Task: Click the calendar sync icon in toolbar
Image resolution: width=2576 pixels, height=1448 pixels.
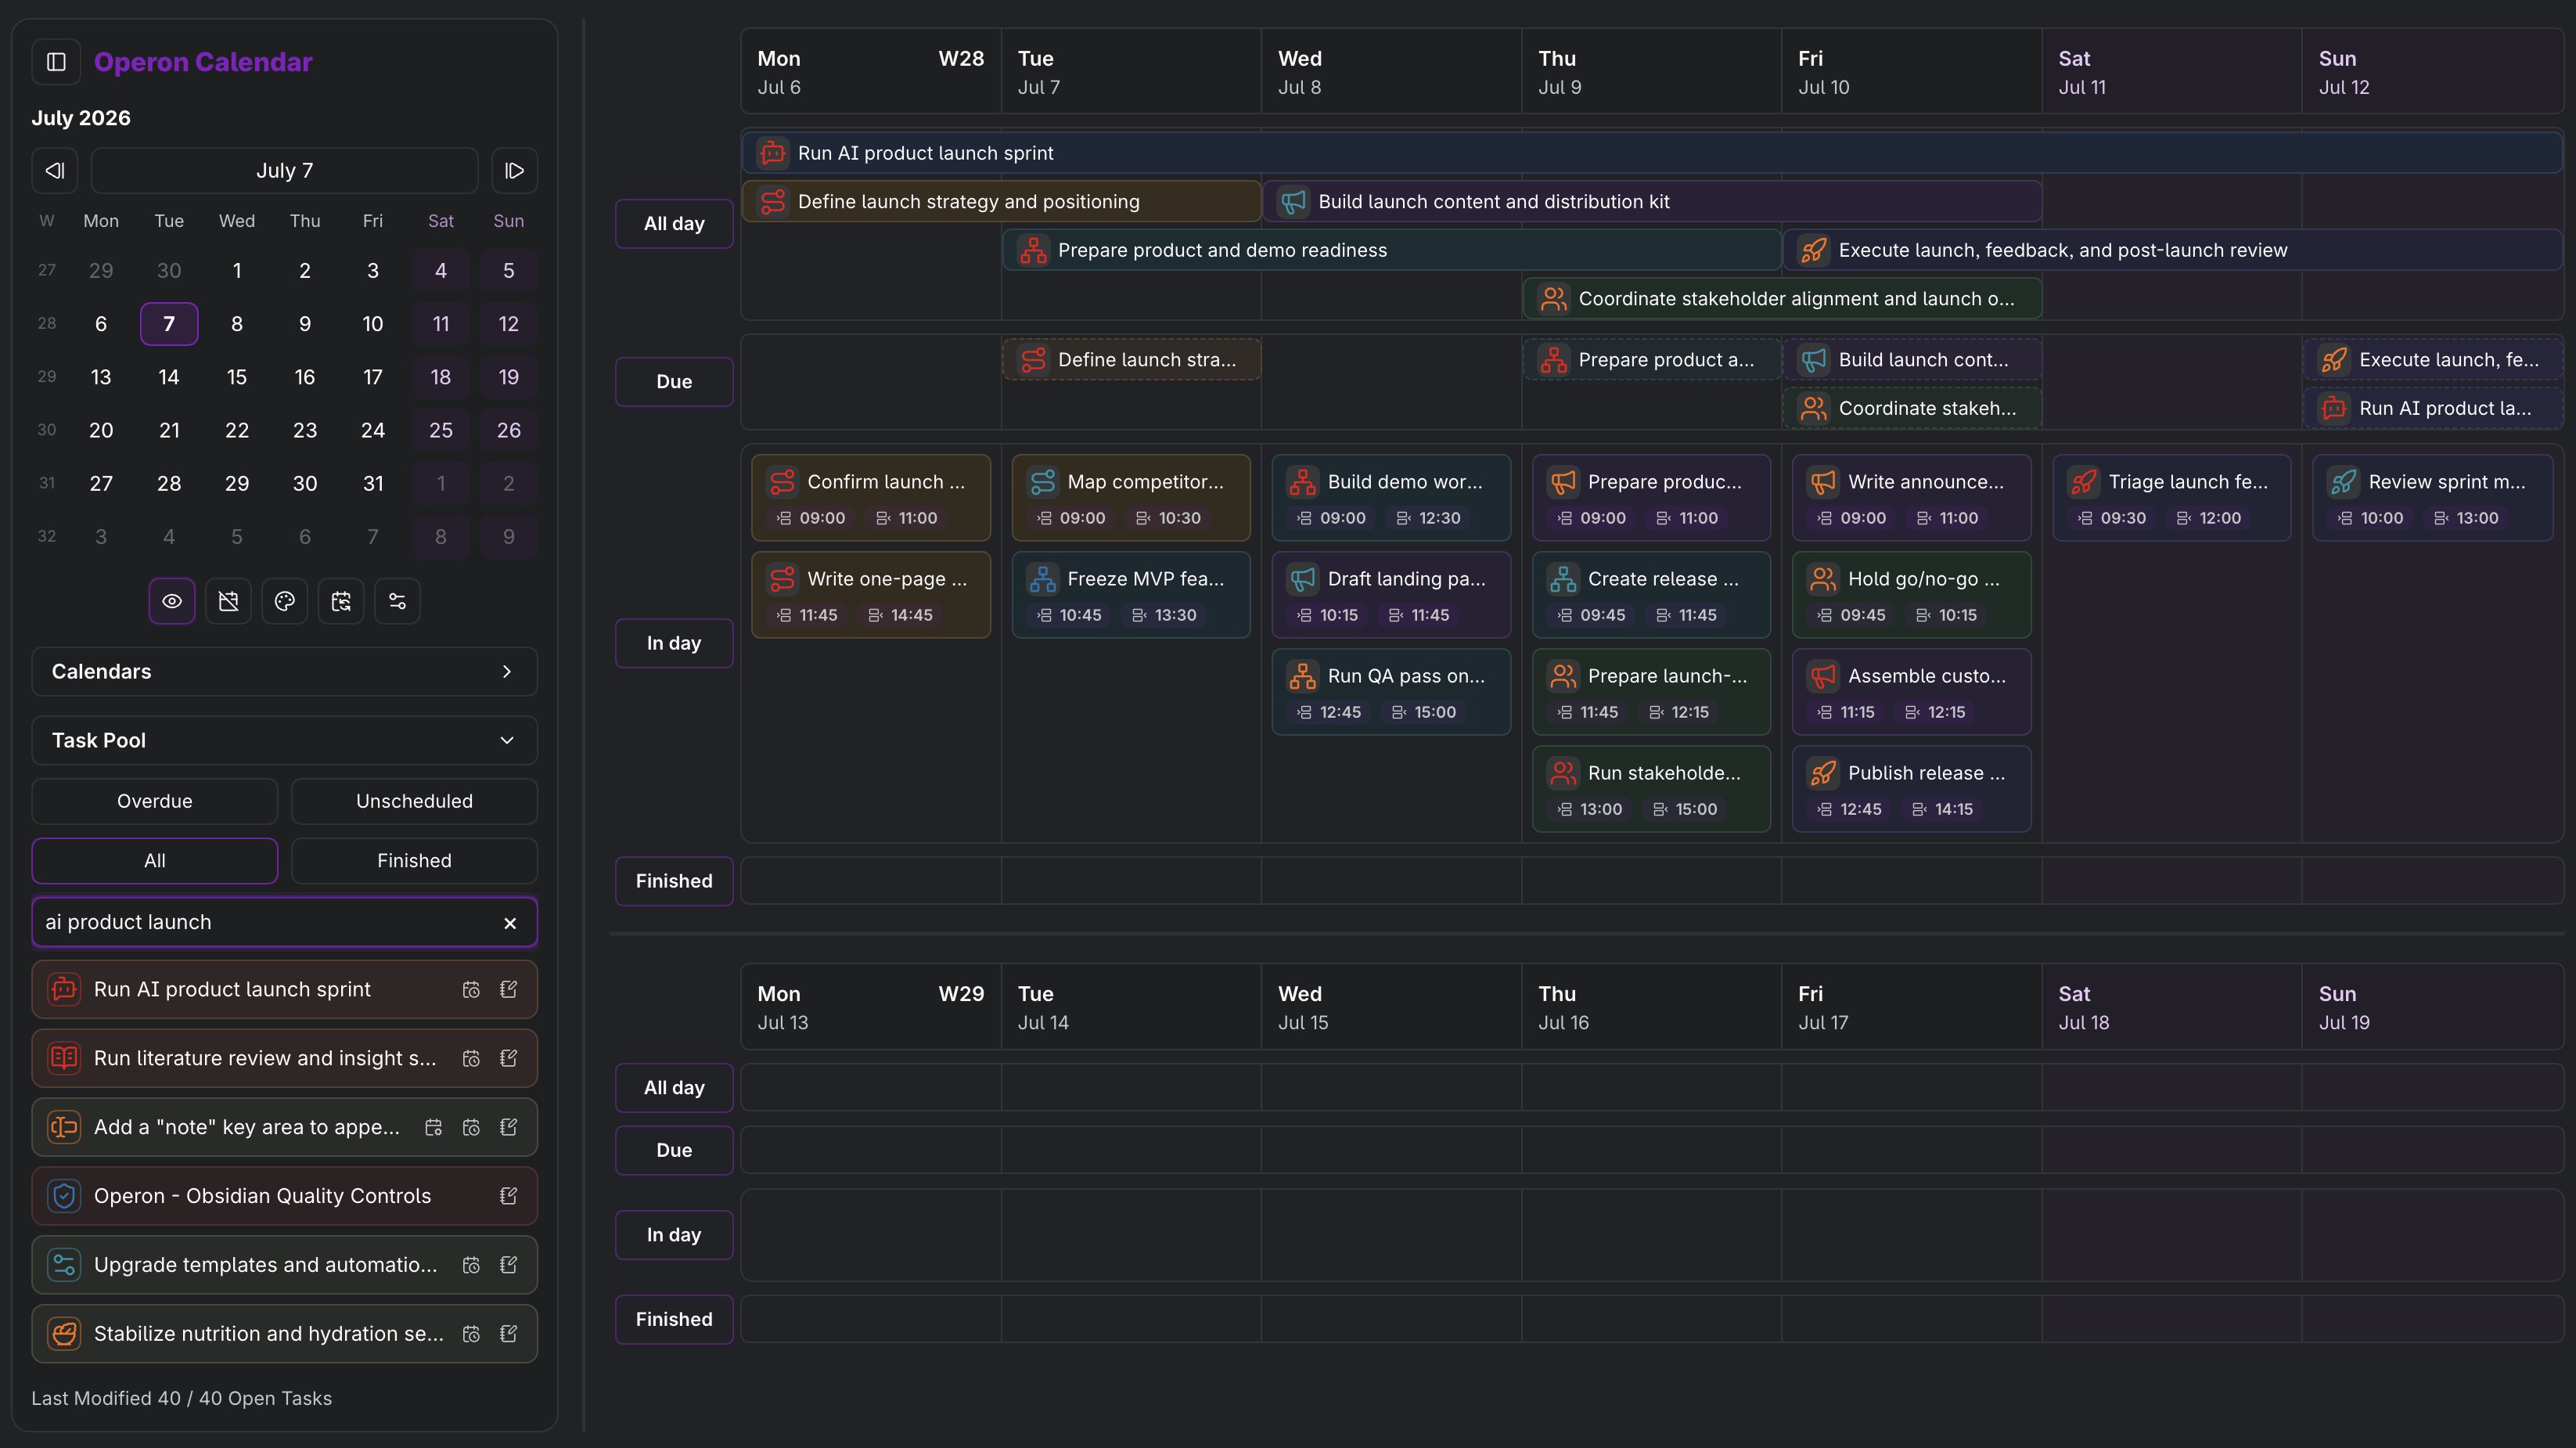Action: coord(341,601)
